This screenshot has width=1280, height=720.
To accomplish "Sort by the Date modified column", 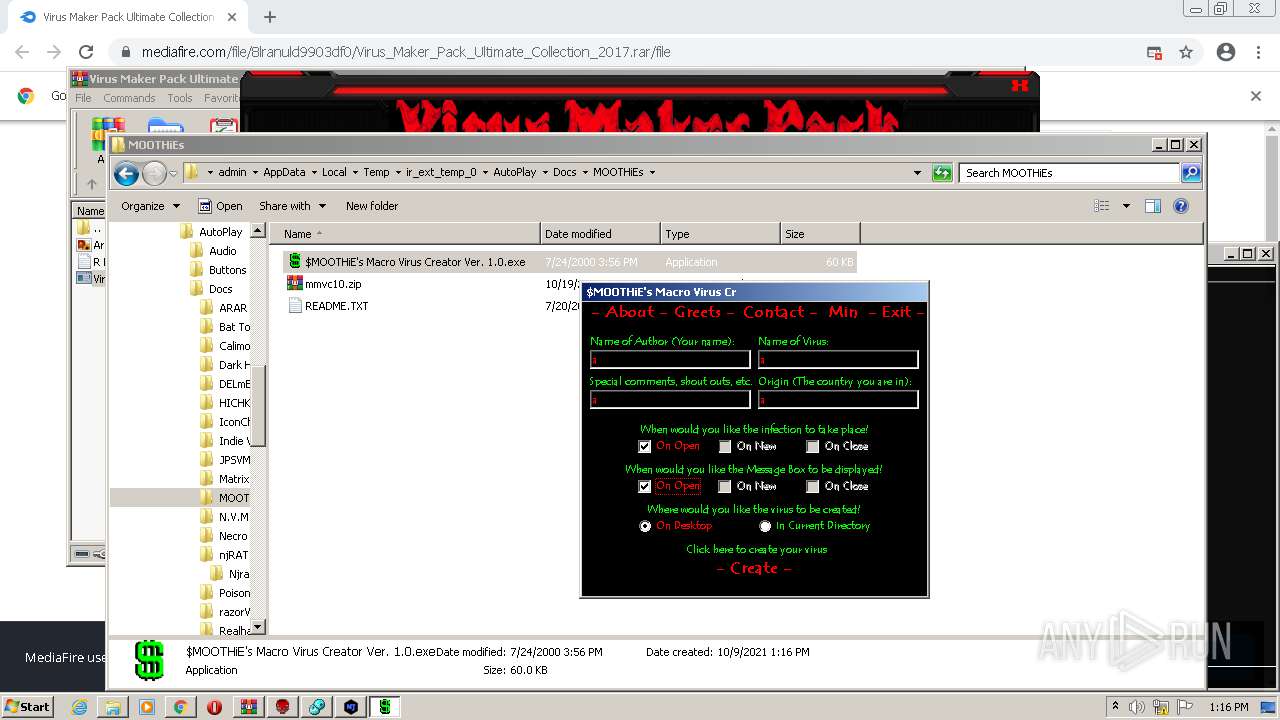I will tap(600, 234).
